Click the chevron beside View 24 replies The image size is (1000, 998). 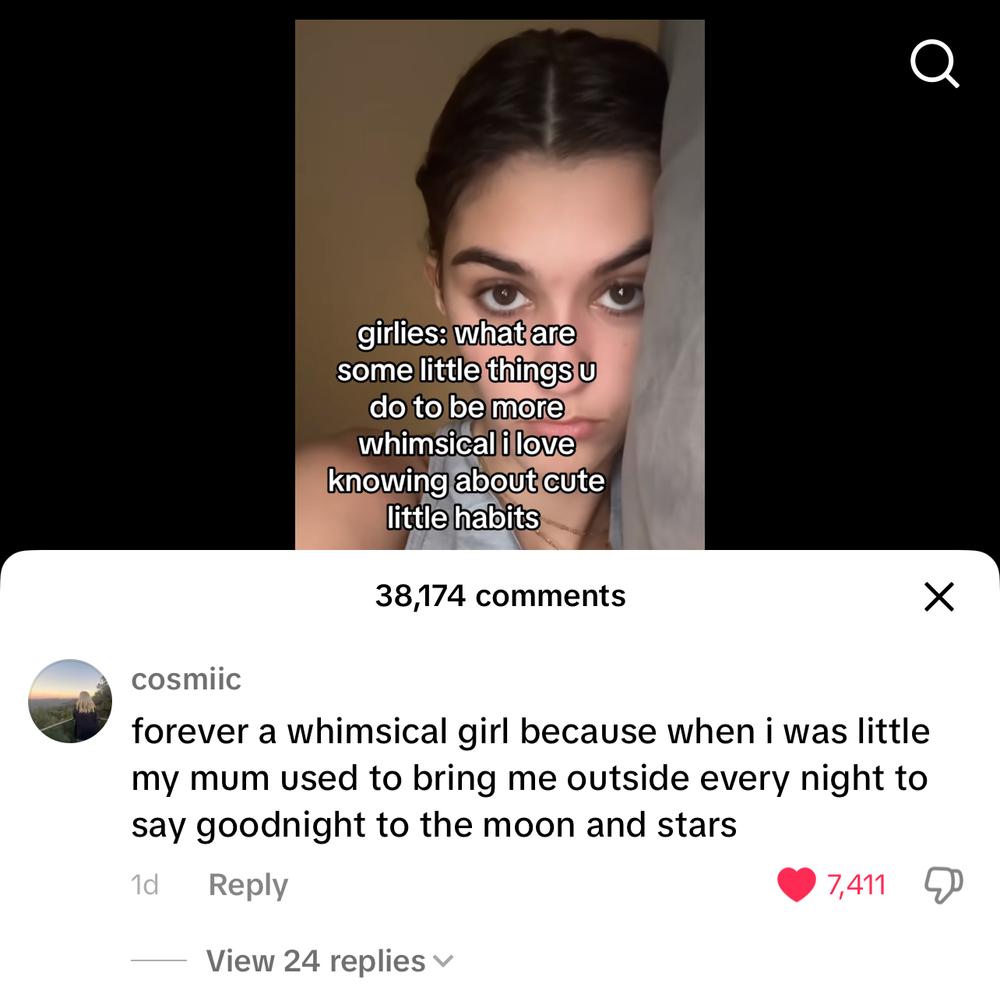click(443, 961)
